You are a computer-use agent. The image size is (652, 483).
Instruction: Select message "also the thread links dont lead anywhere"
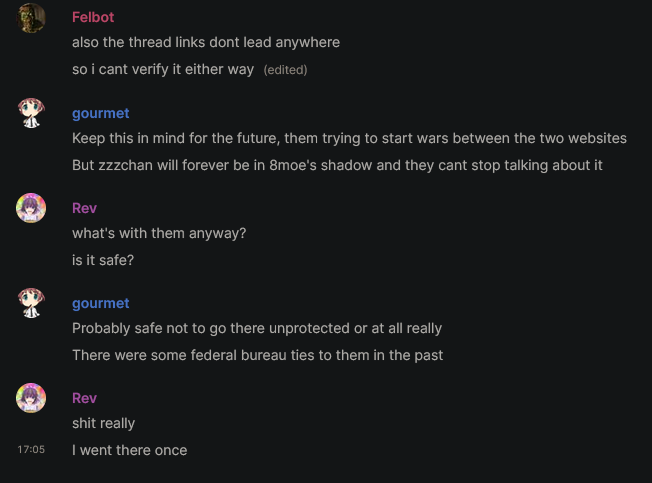click(x=206, y=42)
